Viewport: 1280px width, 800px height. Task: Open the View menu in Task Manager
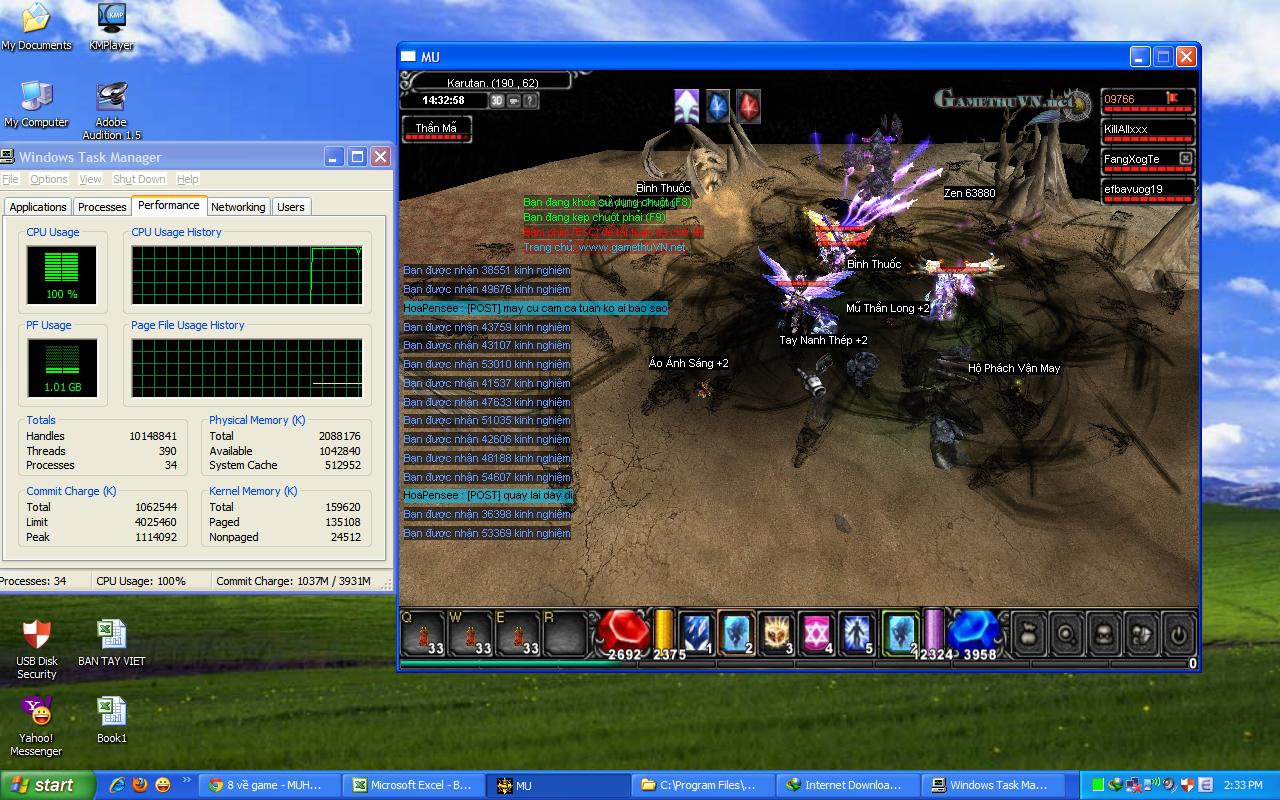tap(90, 179)
